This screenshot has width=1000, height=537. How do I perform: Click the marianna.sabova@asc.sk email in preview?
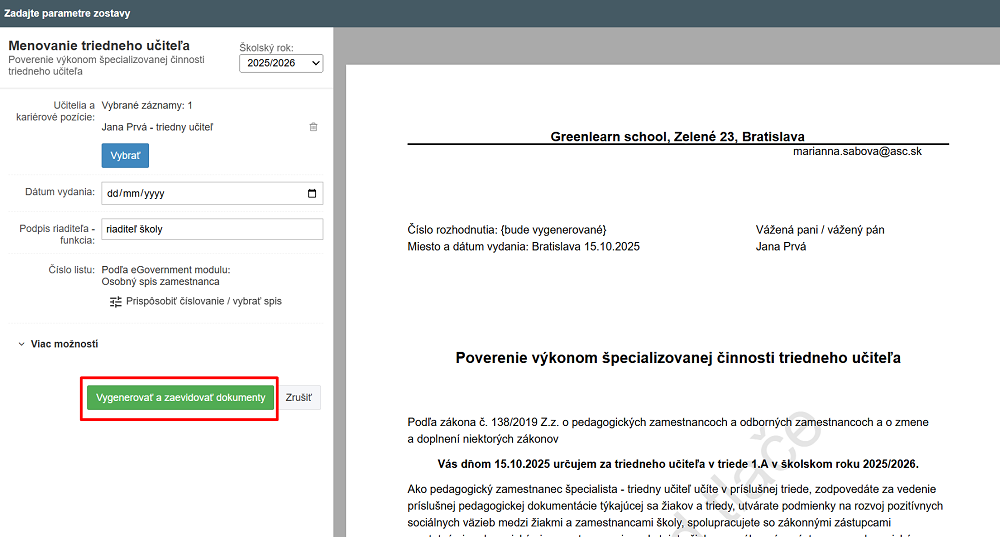tap(857, 151)
